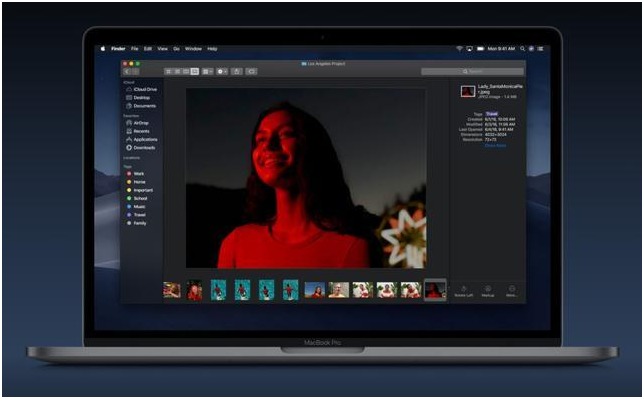Click the Travel tag in preview pane
This screenshot has height=399, width=644.
click(492, 114)
